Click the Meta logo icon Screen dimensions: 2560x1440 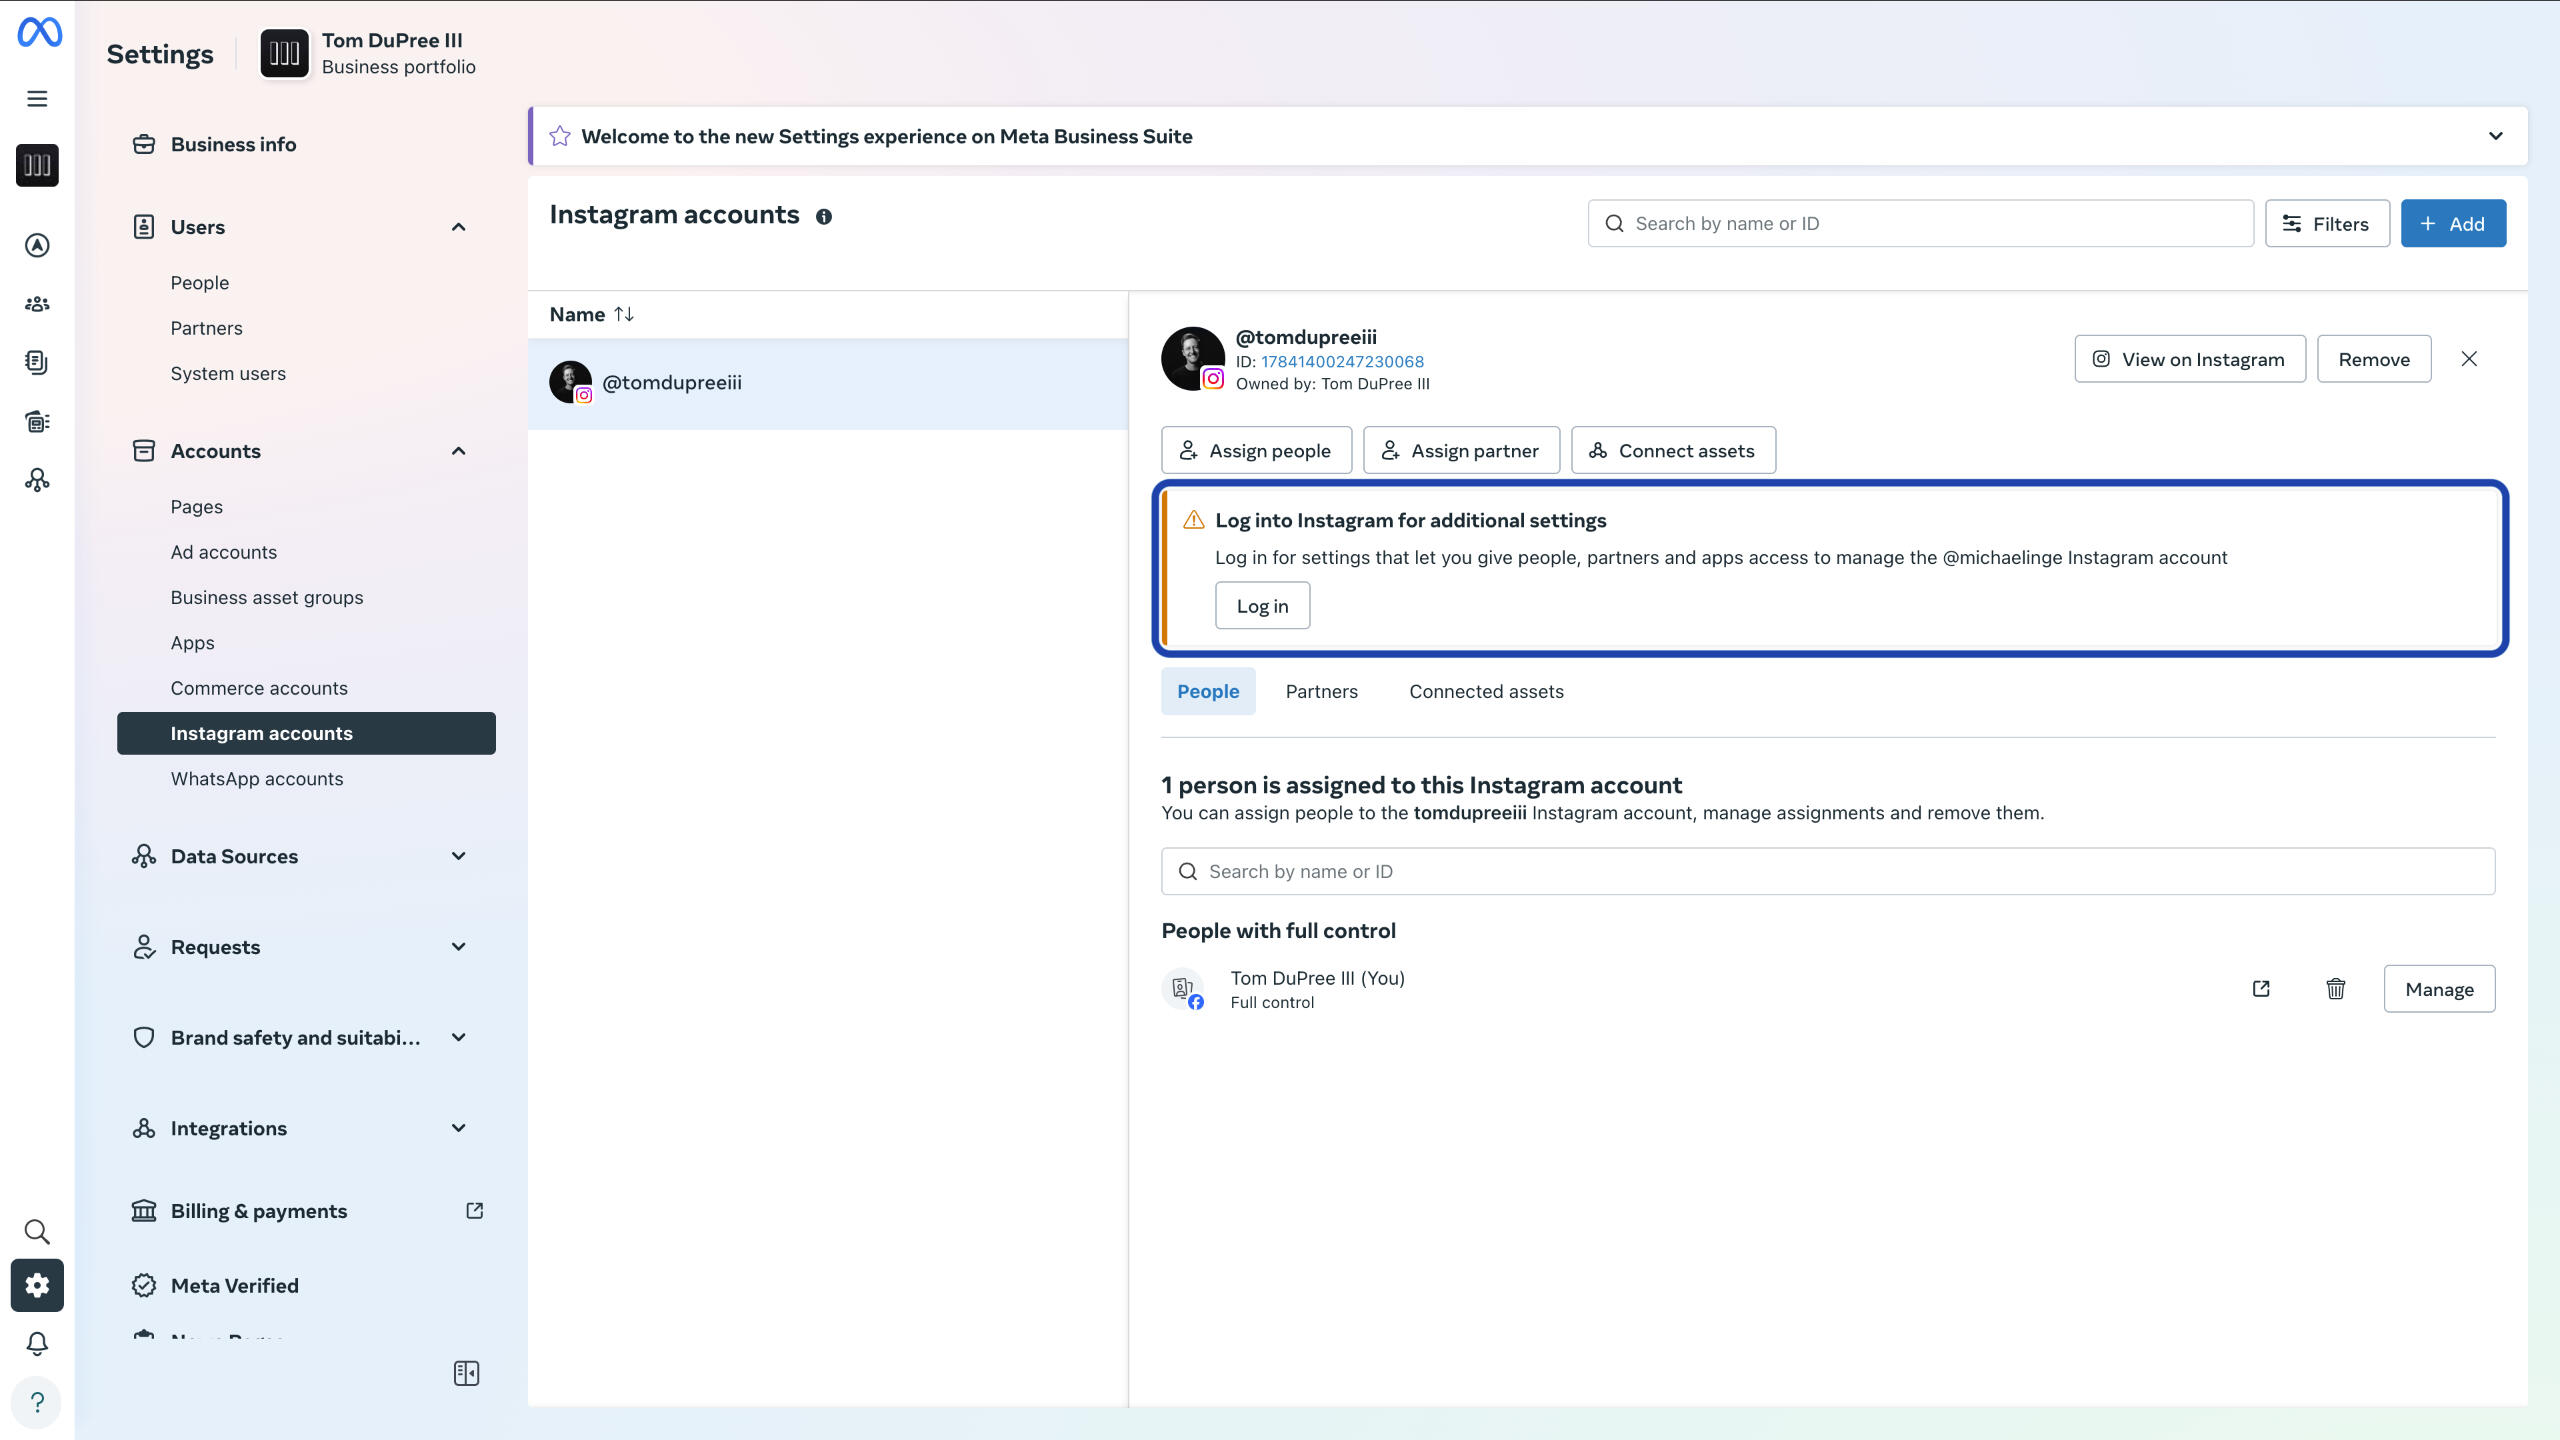coord(40,32)
